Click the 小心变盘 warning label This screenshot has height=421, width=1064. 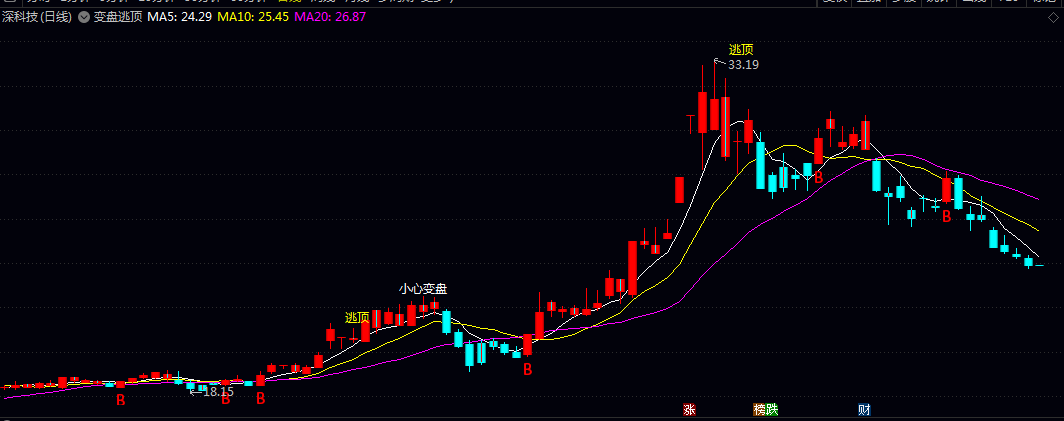tap(423, 289)
